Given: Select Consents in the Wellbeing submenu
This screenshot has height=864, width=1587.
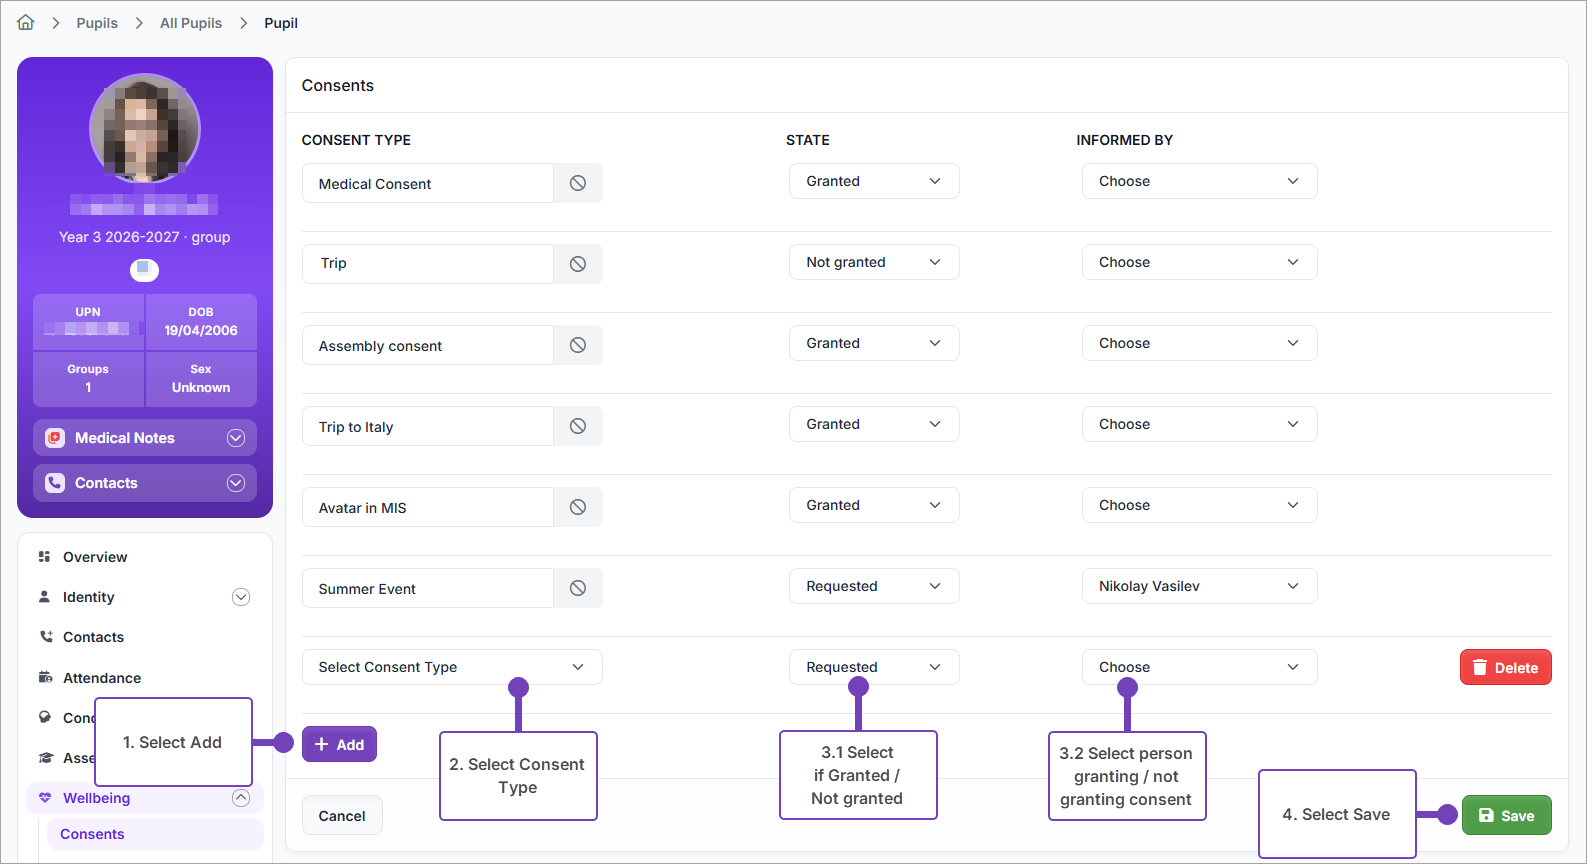Looking at the screenshot, I should (92, 834).
